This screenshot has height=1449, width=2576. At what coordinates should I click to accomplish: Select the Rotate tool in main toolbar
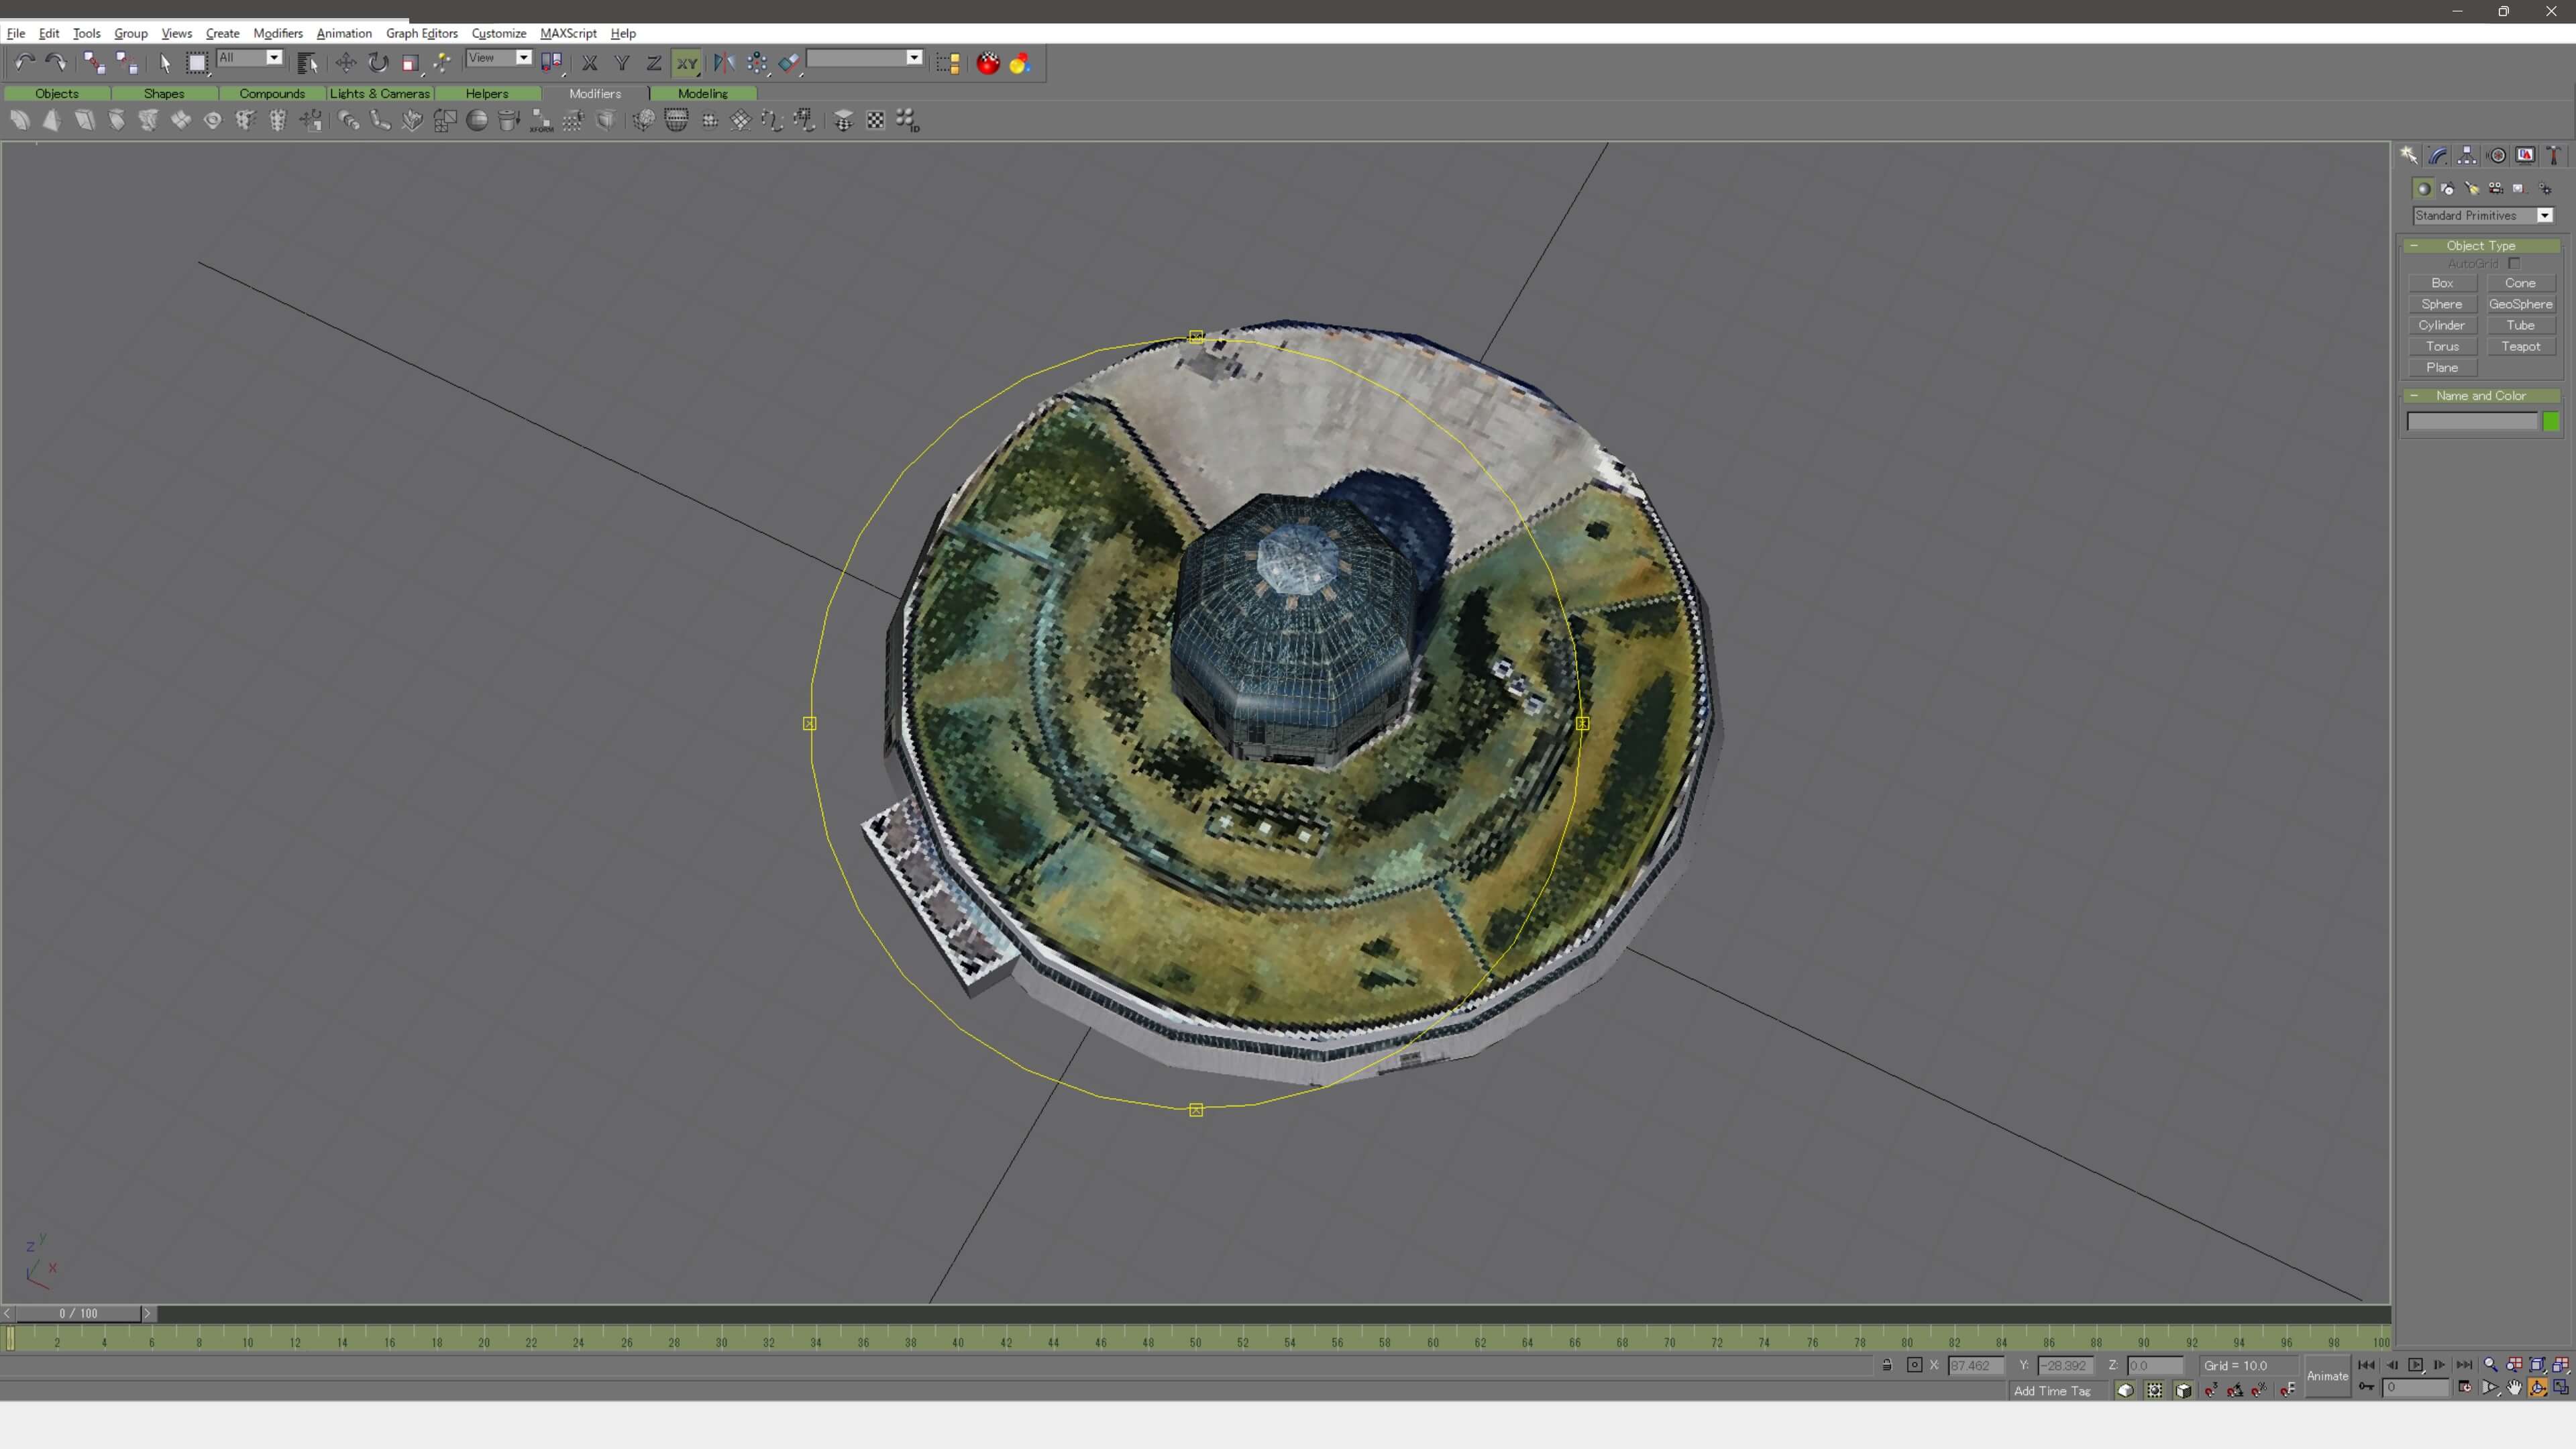coord(378,63)
